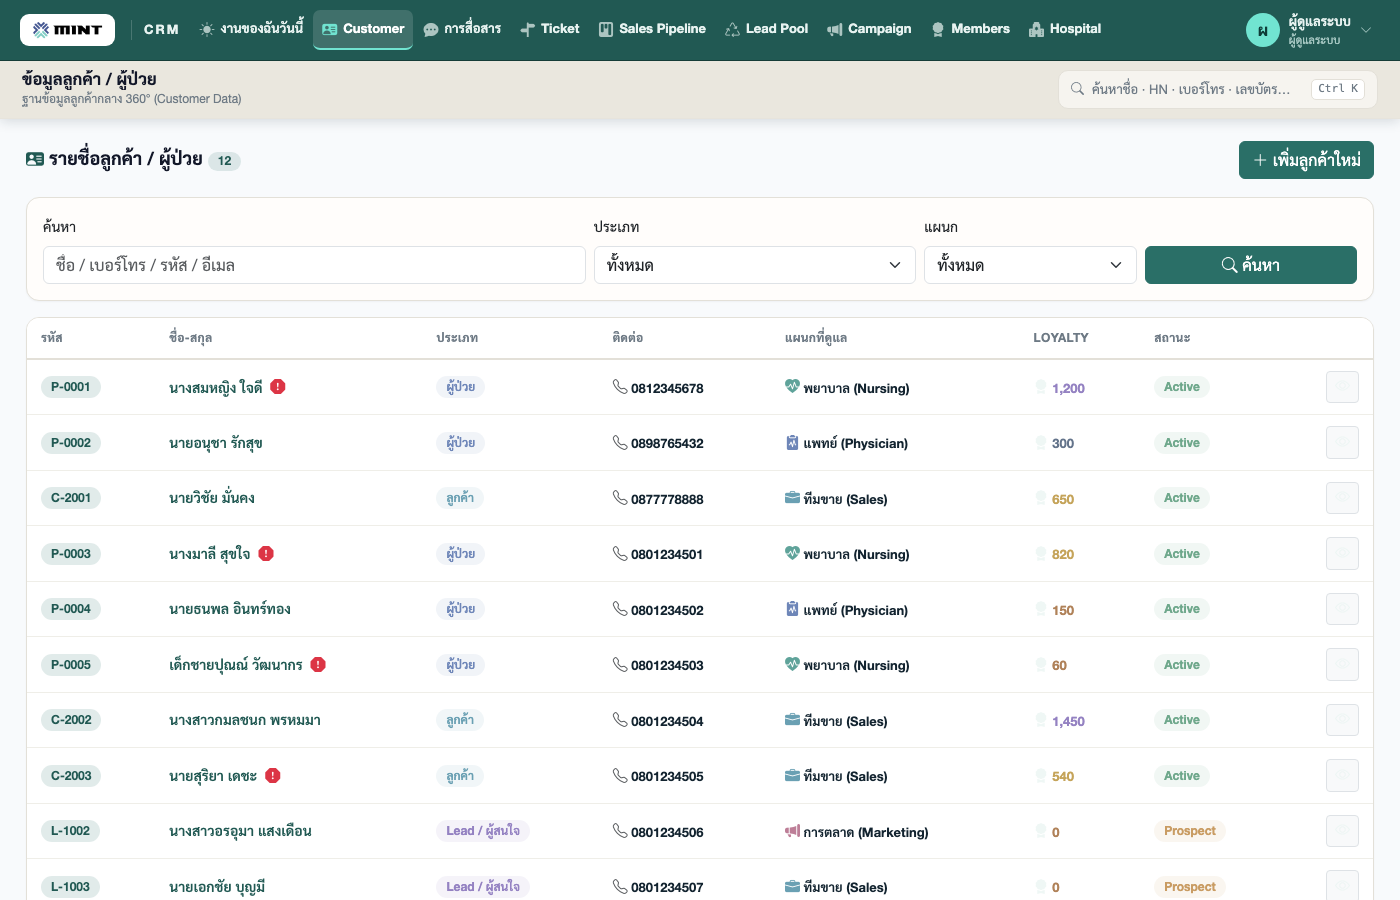Open customer นายอนุชา รักสุข
The image size is (1400, 900).
pos(216,443)
